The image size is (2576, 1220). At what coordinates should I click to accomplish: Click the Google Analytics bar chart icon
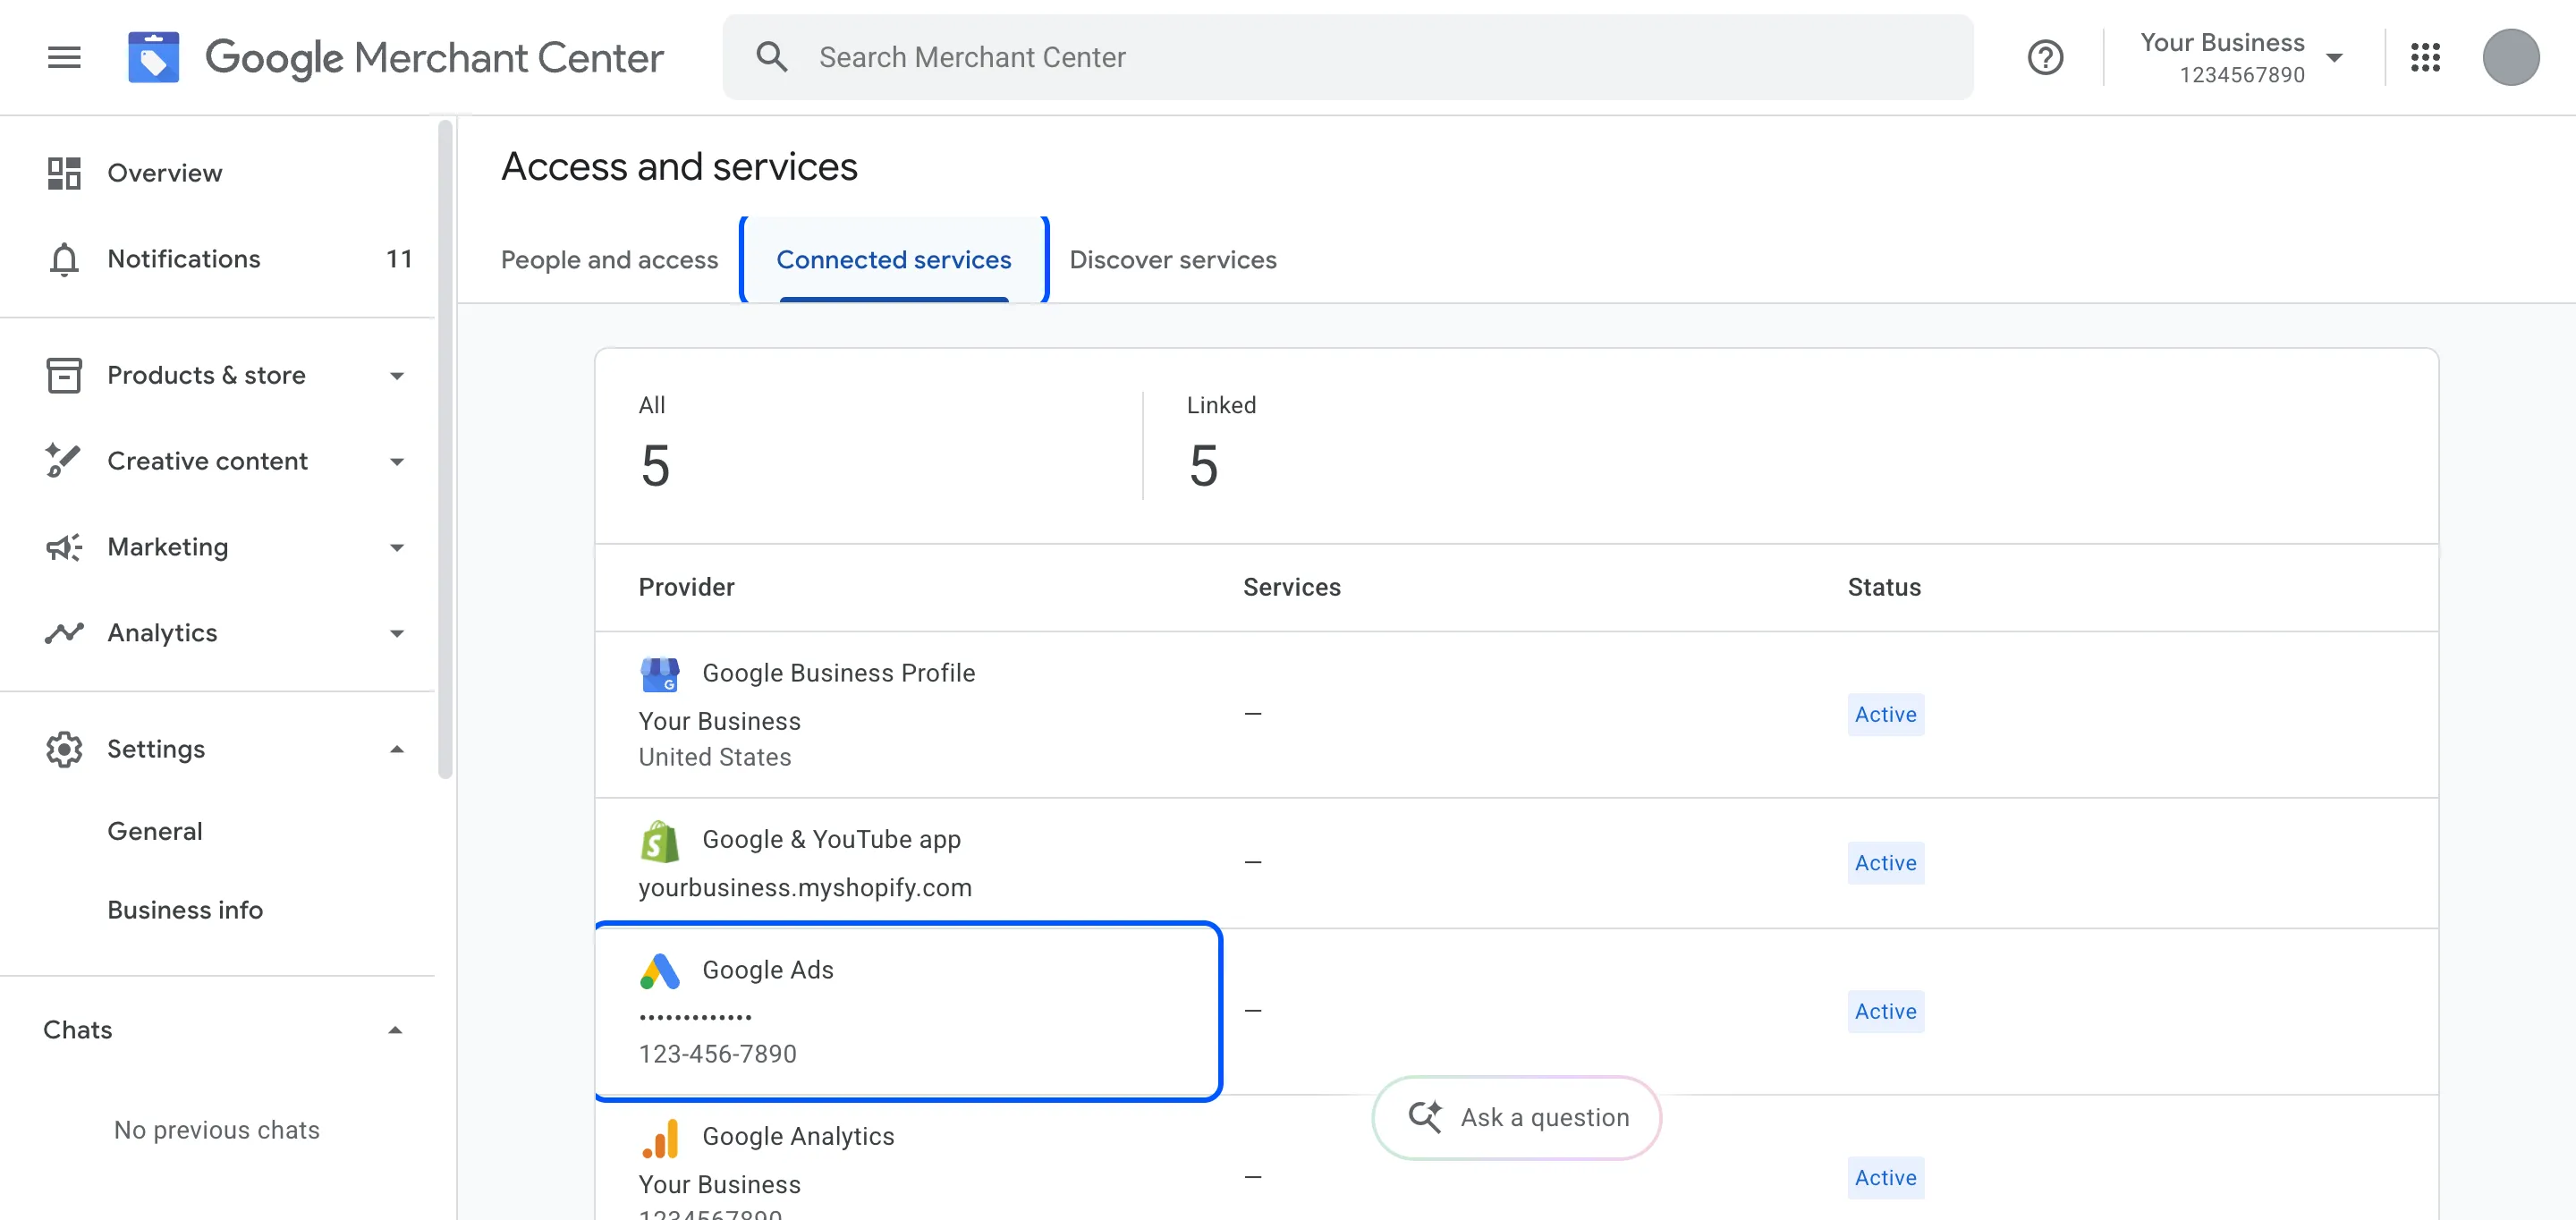(660, 1138)
